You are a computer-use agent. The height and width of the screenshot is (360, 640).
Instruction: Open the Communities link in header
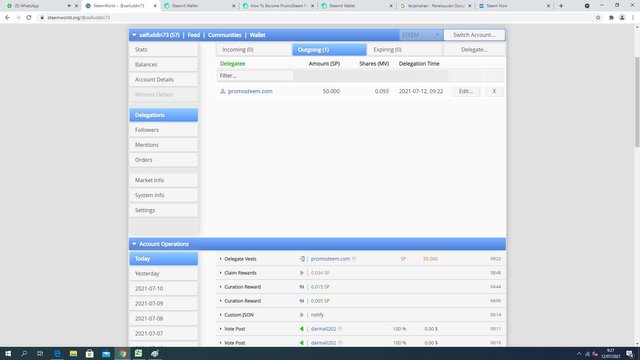tap(224, 35)
